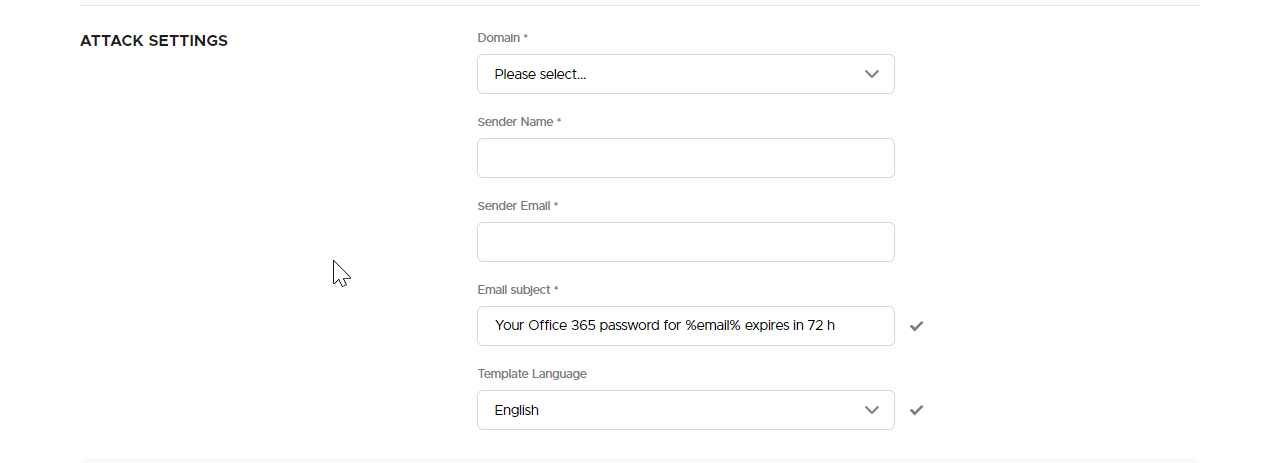Click into the Email subject field
Image resolution: width=1280 pixels, height=463 pixels.
pos(685,326)
